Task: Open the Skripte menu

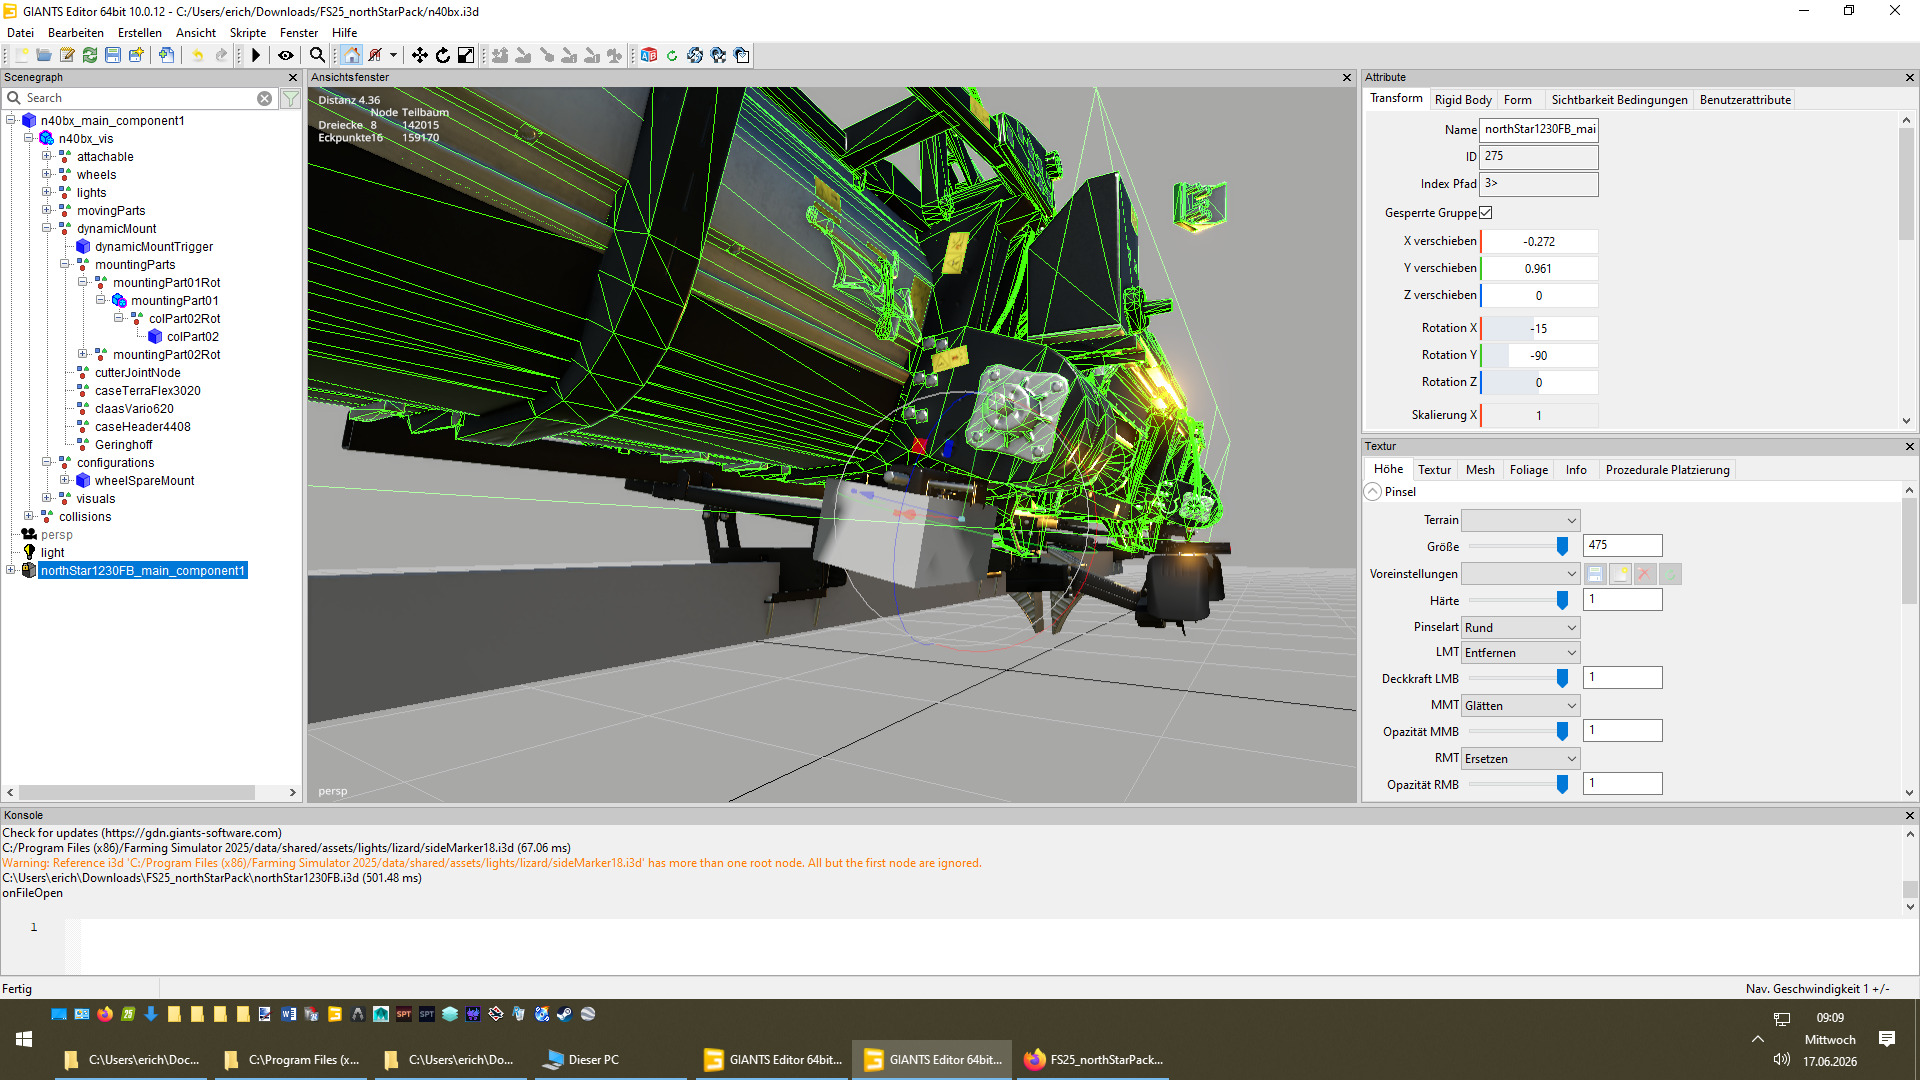Action: point(248,33)
